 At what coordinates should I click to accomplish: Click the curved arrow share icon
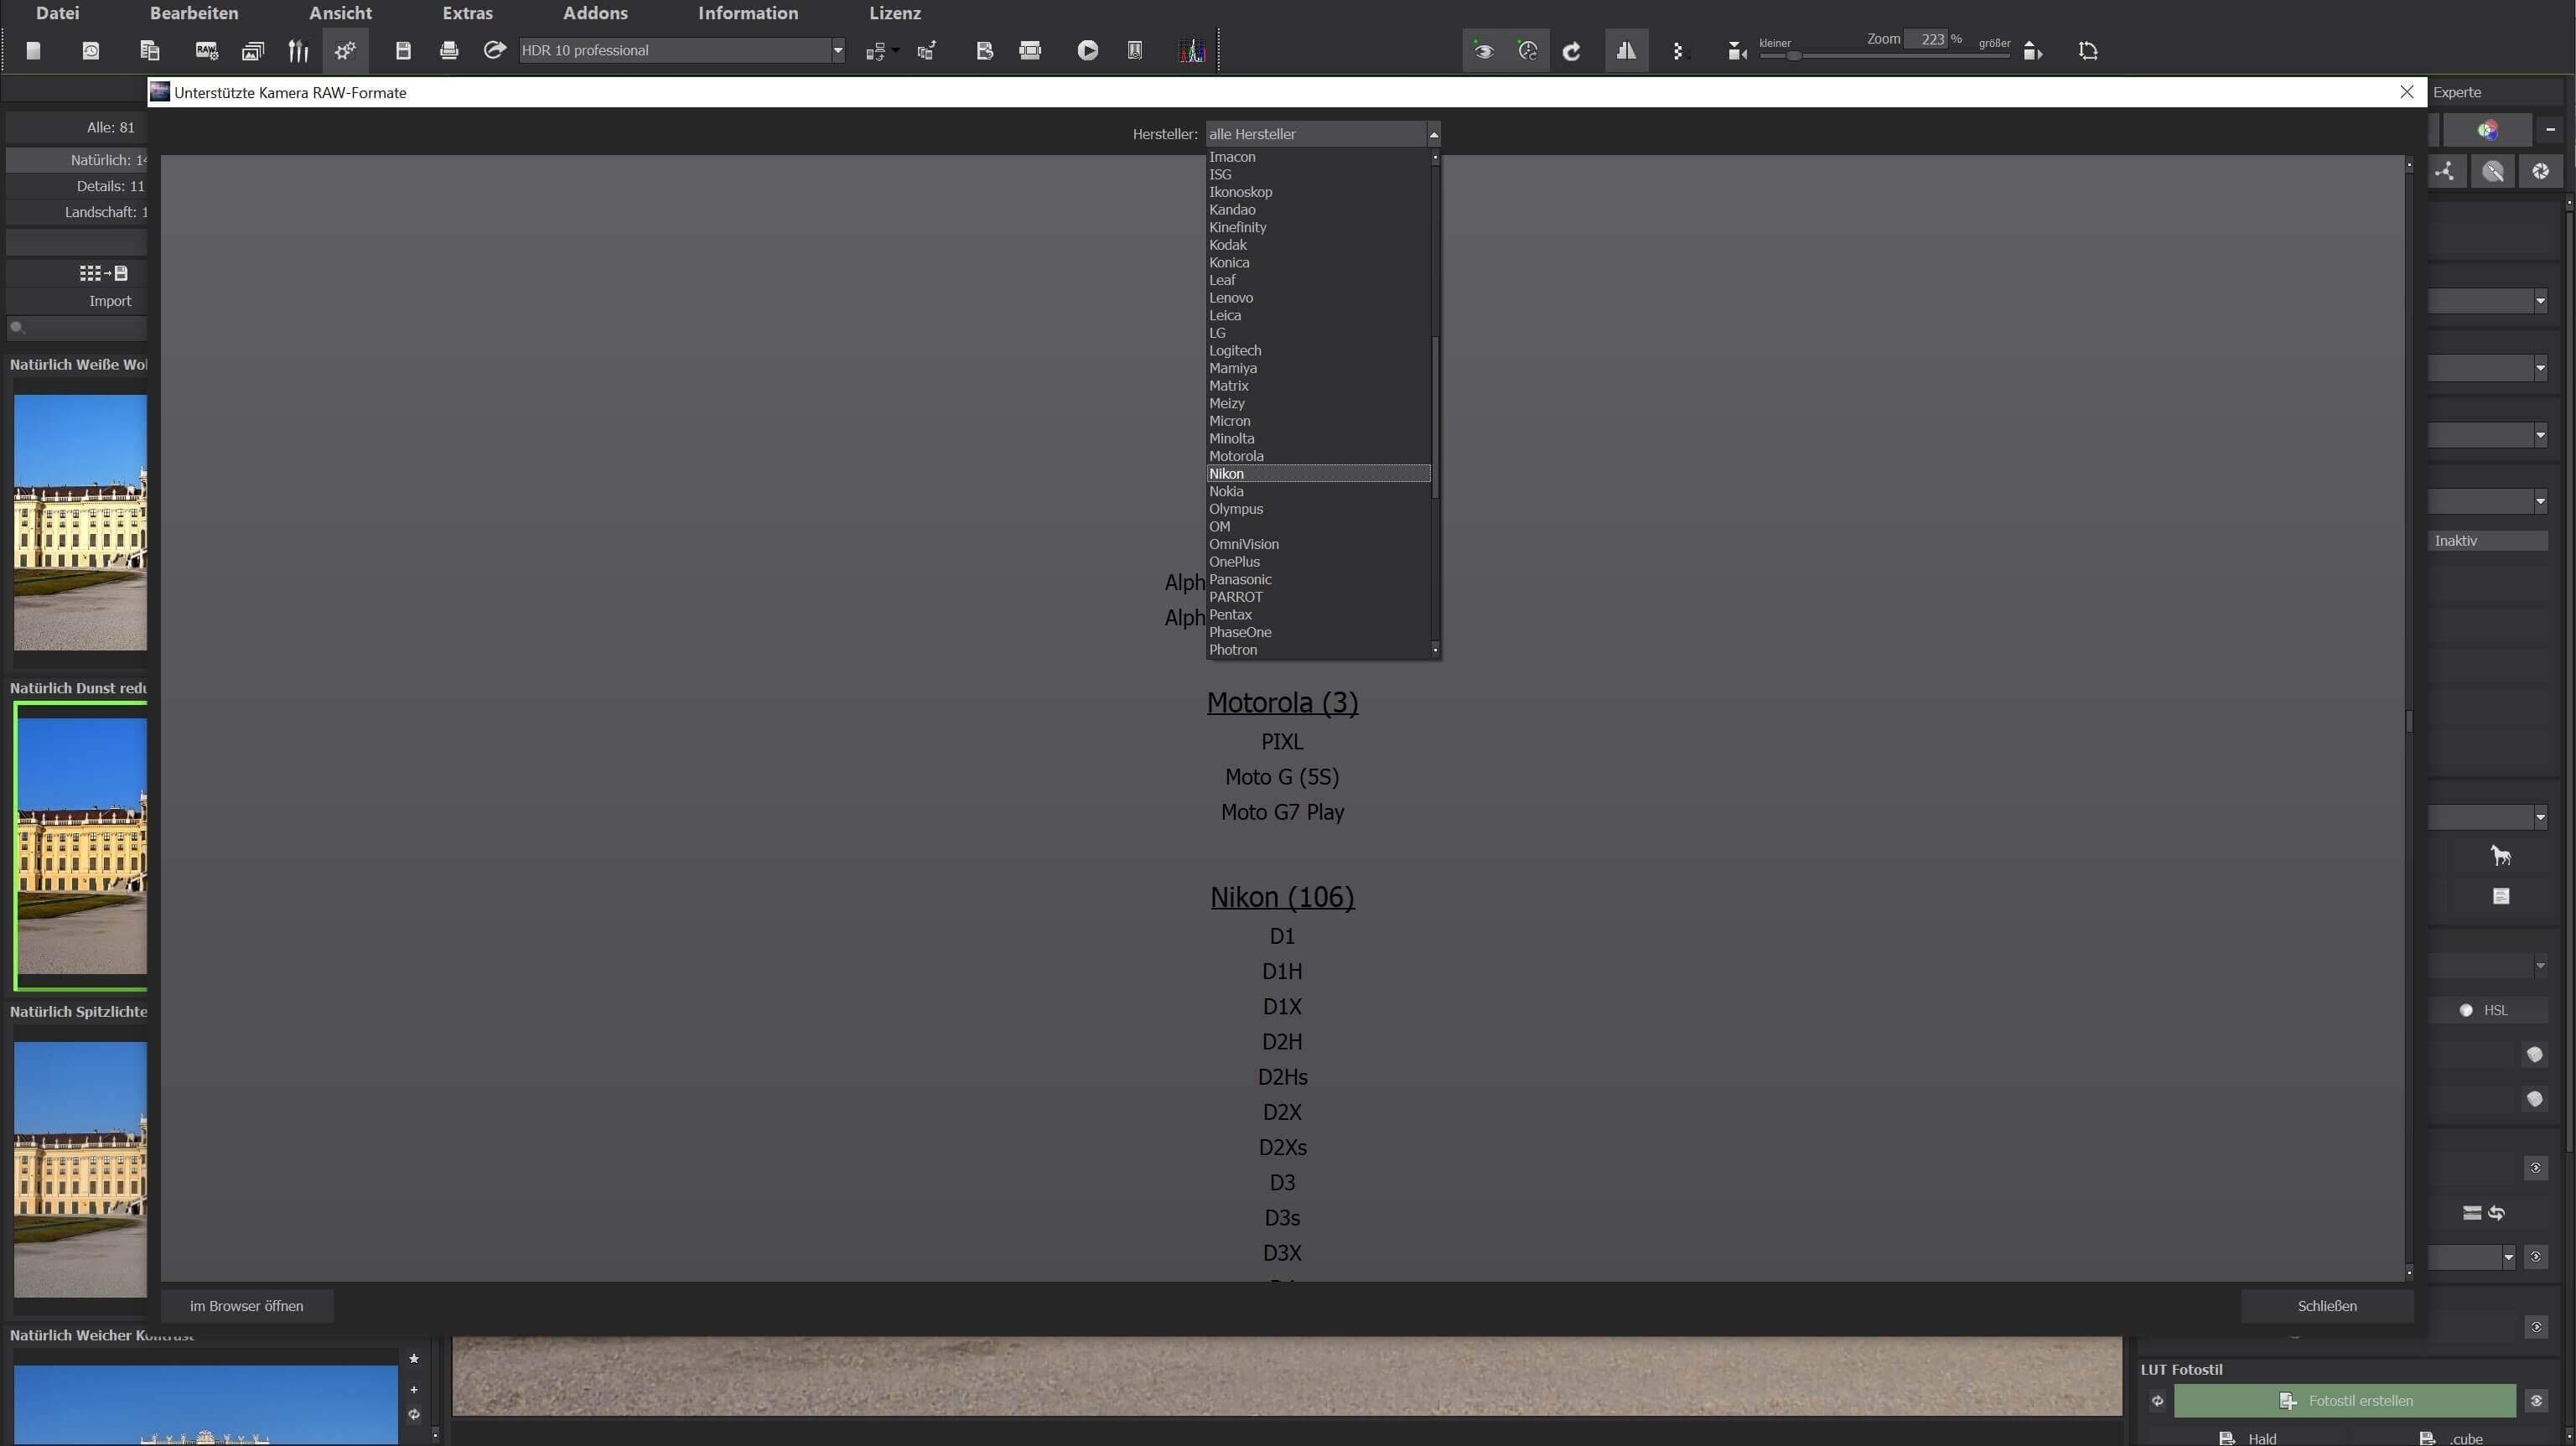[495, 50]
